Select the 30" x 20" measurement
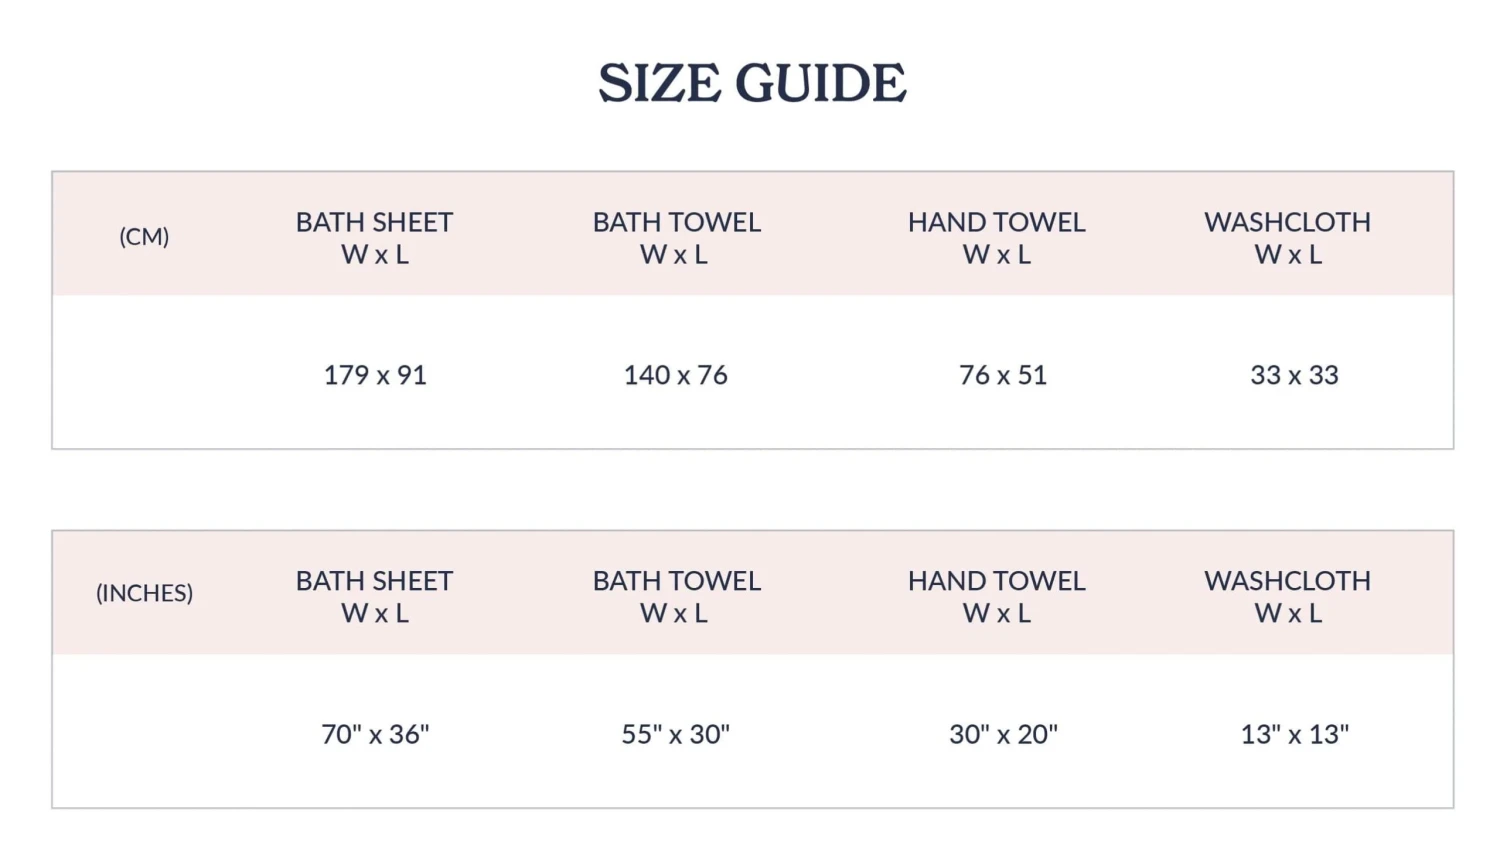Screen dimensions: 1500x865 (1003, 734)
